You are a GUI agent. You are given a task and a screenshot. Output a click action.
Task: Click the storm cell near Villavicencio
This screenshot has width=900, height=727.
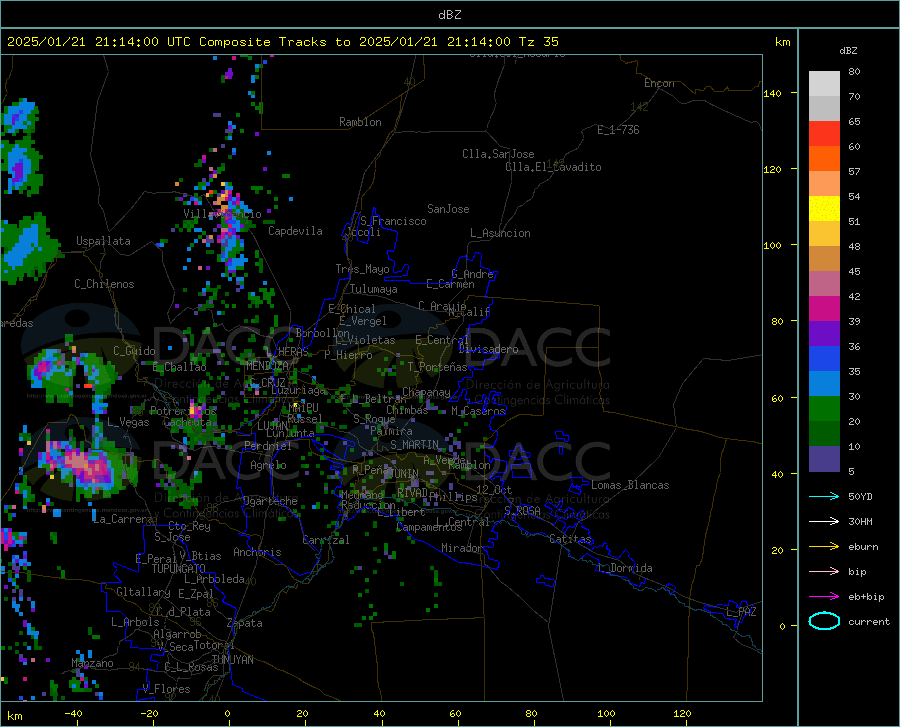(230, 221)
